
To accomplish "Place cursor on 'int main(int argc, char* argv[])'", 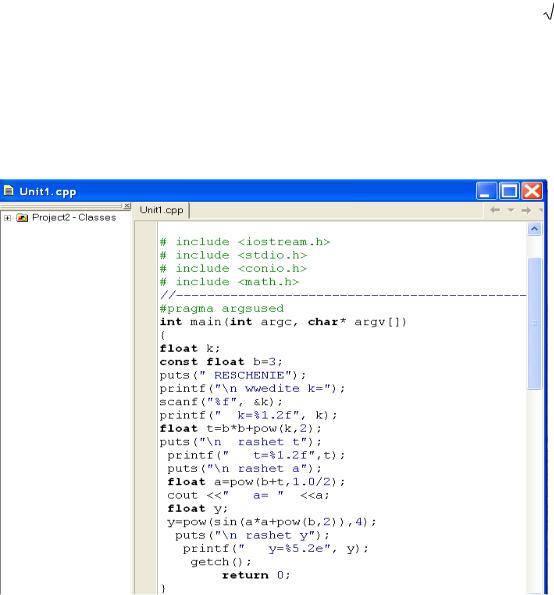I will tap(283, 322).
